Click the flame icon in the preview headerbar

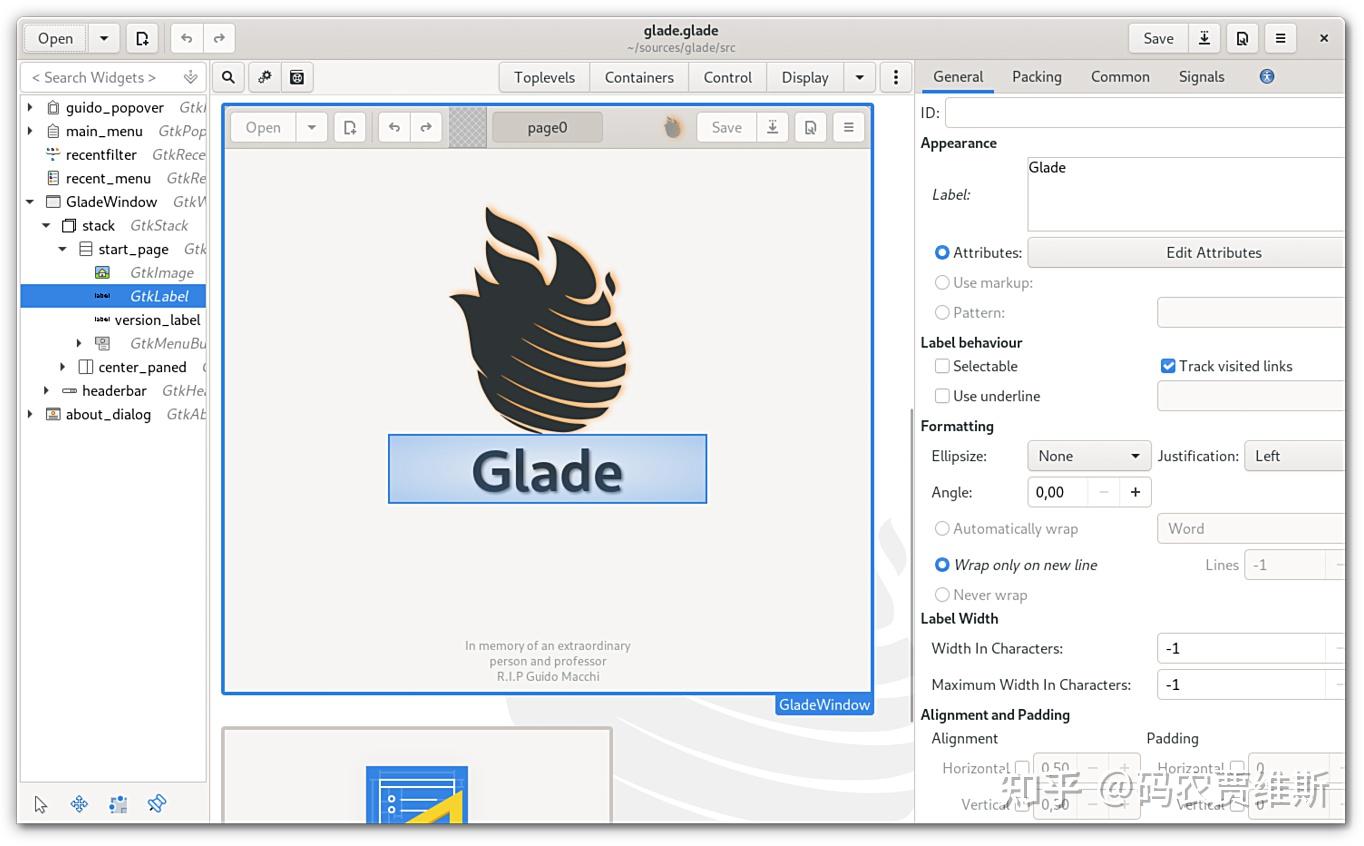[673, 127]
